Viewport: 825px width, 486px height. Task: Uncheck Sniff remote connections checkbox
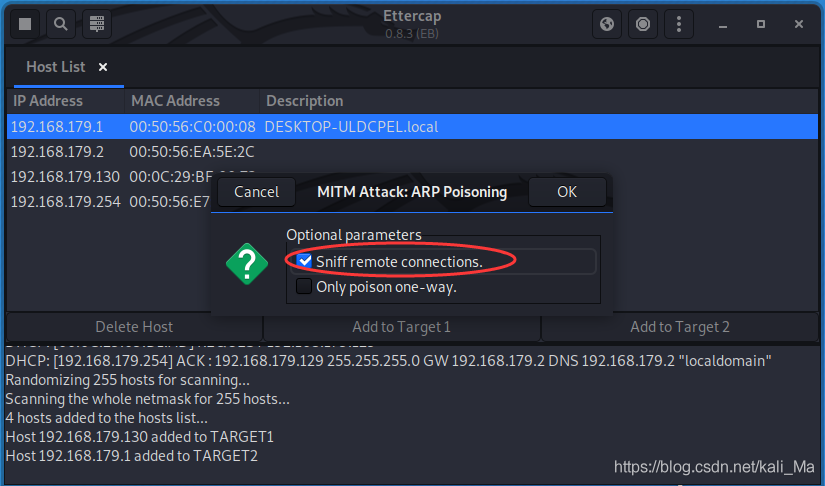[304, 261]
